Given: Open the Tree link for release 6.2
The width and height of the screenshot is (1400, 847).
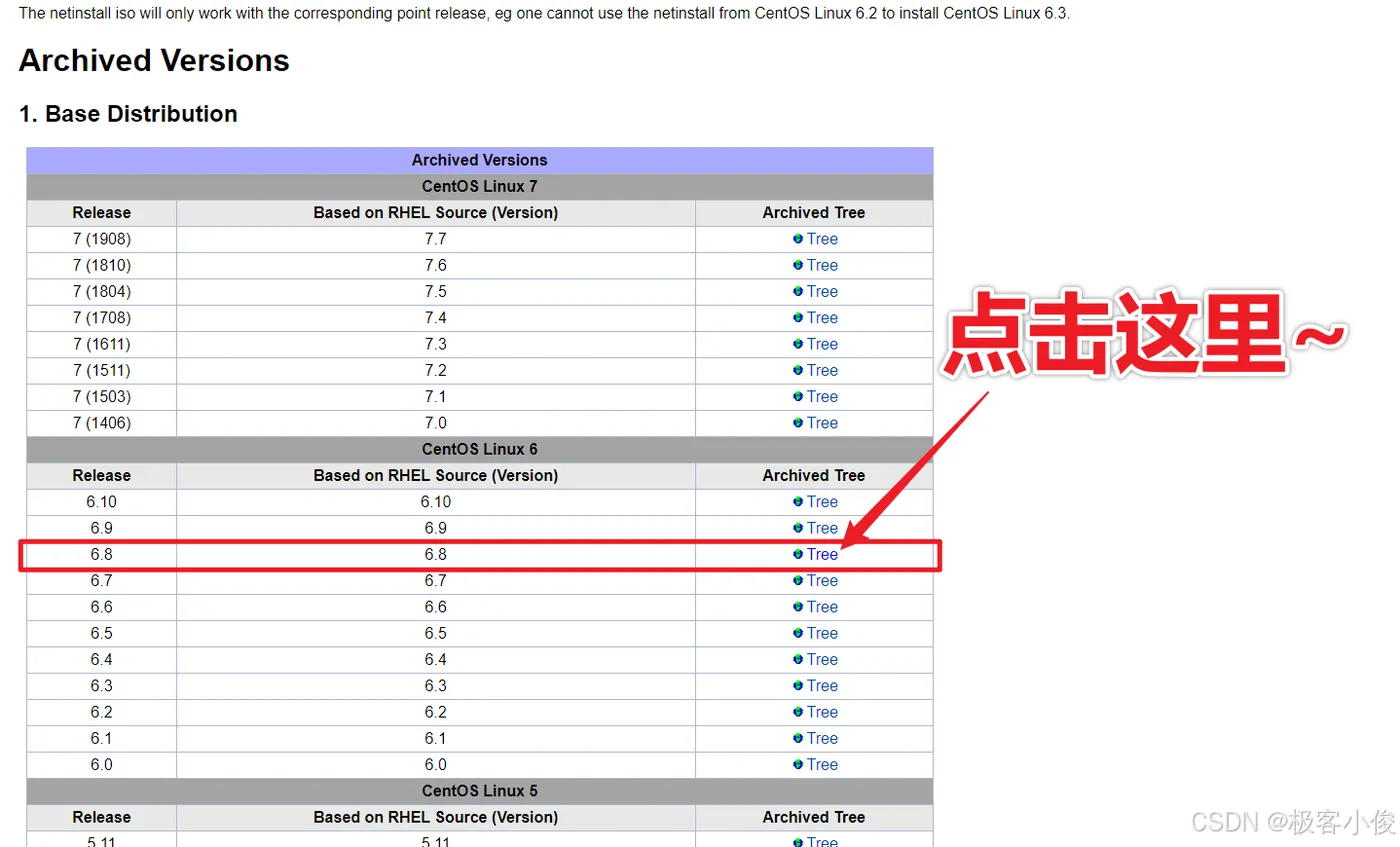Looking at the screenshot, I should coord(822,712).
